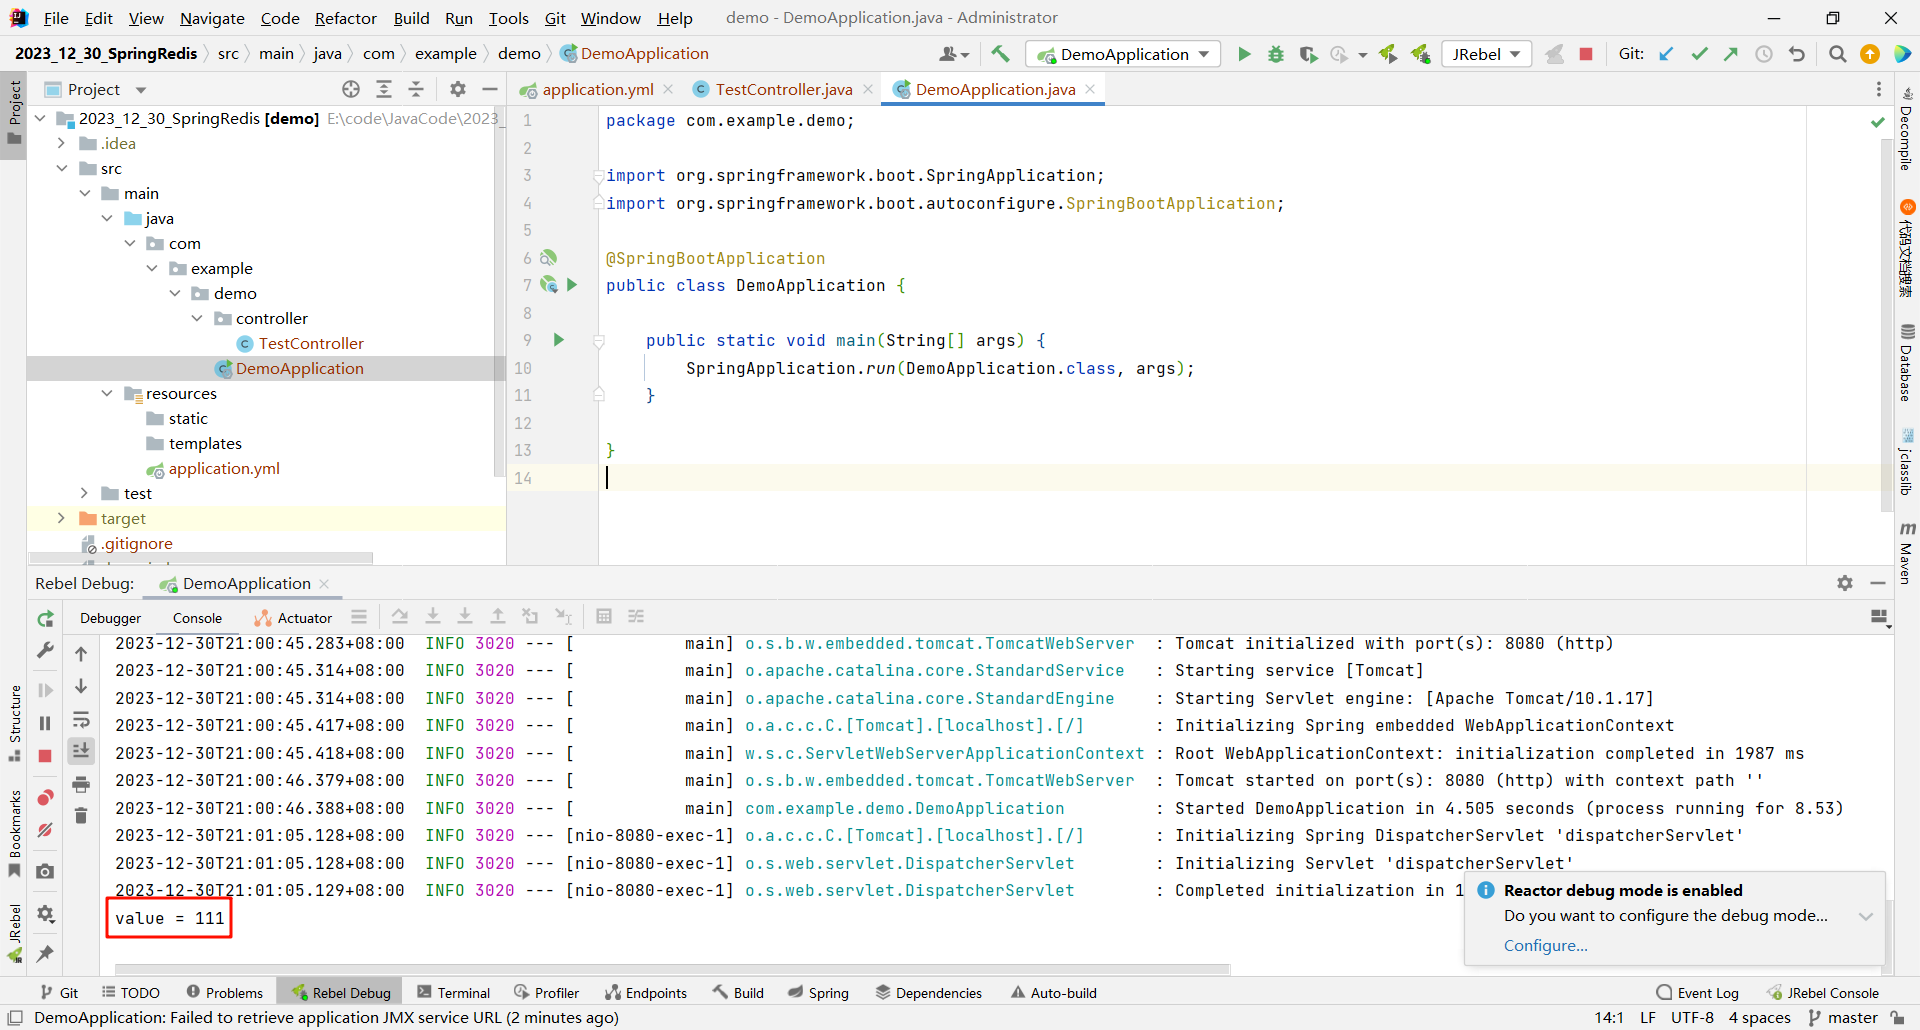The height and width of the screenshot is (1030, 1920).
Task: Open Database tool window on right sidebar
Action: pos(1906,362)
